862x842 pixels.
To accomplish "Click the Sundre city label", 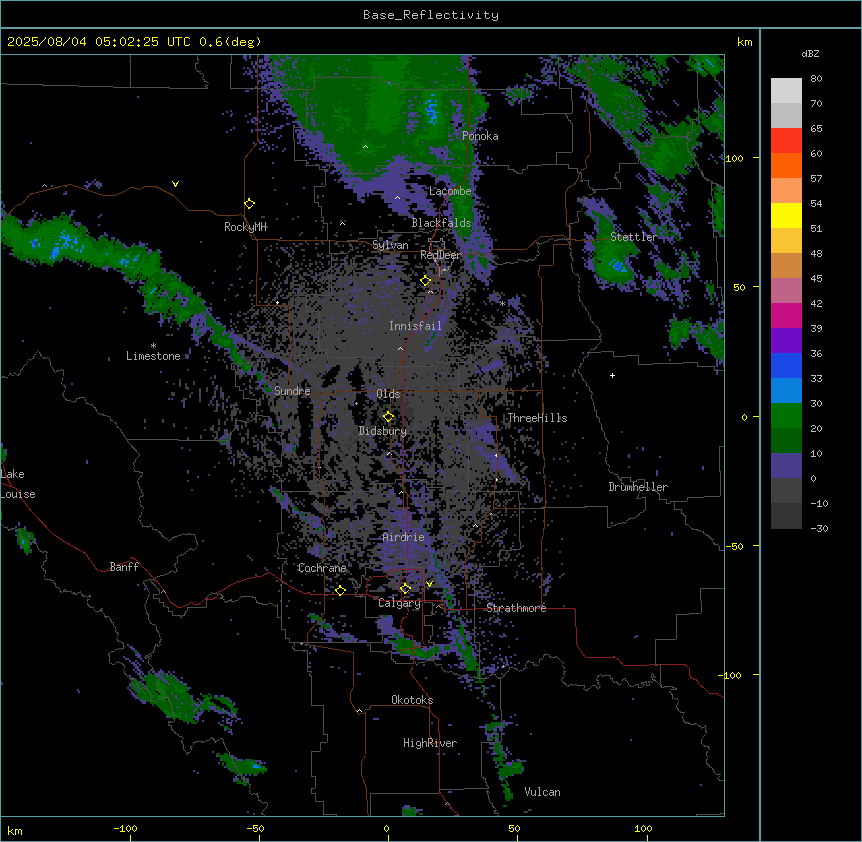I will pyautogui.click(x=292, y=391).
